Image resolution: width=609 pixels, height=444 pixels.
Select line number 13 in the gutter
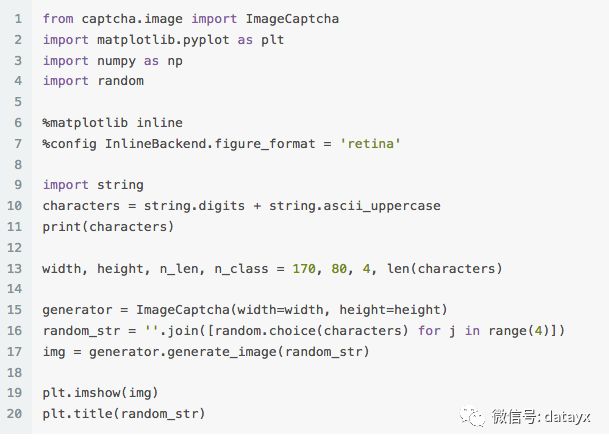(x=14, y=268)
